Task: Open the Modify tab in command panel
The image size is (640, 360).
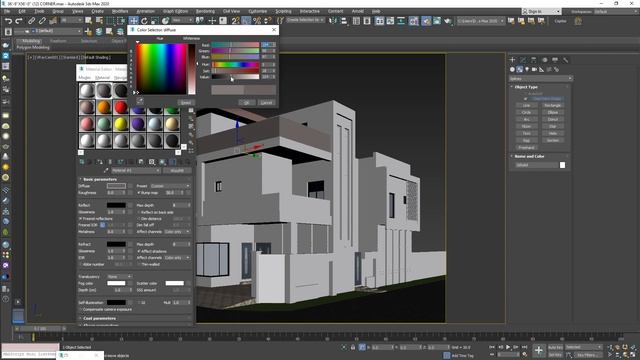Action: pos(523,60)
